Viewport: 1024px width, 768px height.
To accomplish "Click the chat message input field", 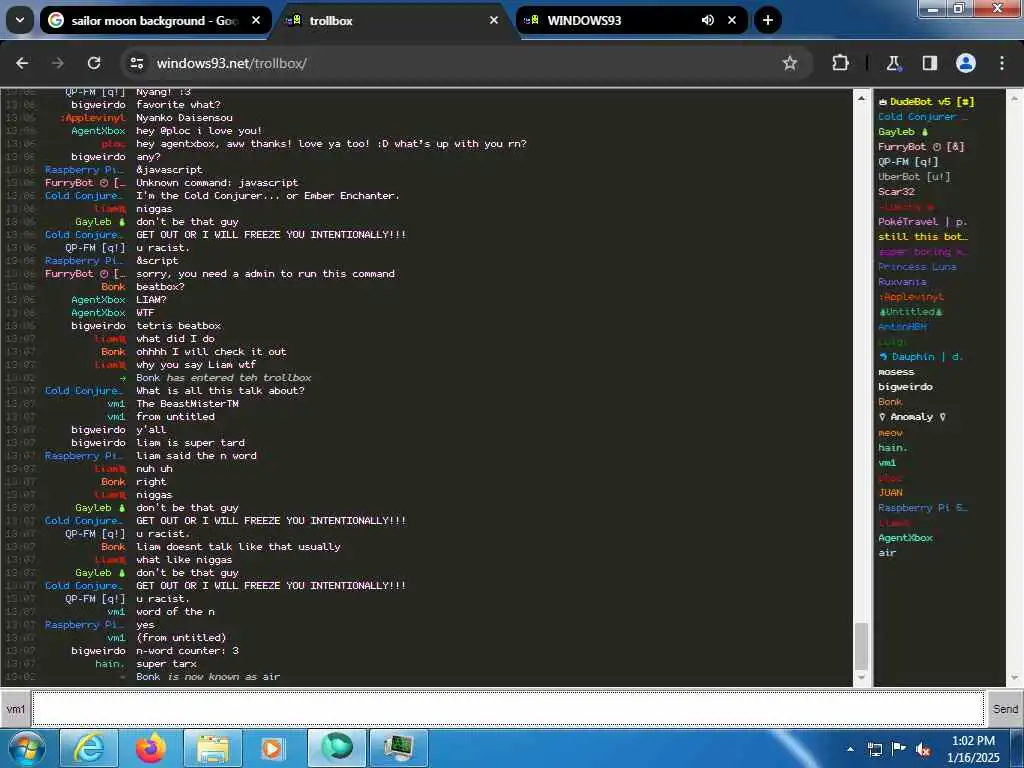I will tap(508, 708).
